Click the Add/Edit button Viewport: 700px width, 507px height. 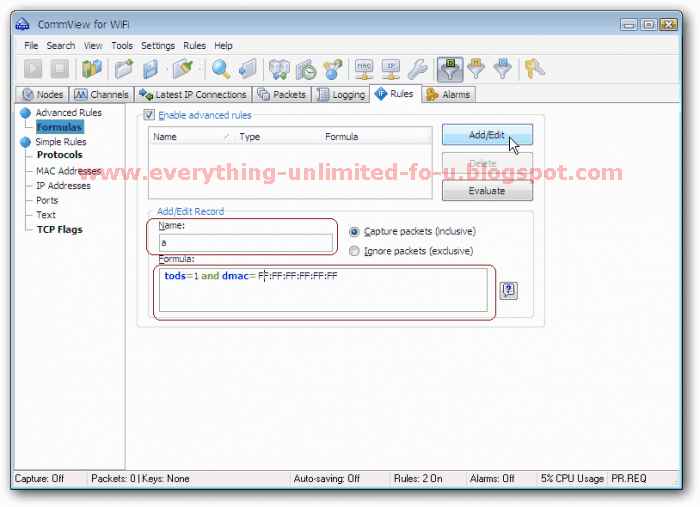[487, 135]
